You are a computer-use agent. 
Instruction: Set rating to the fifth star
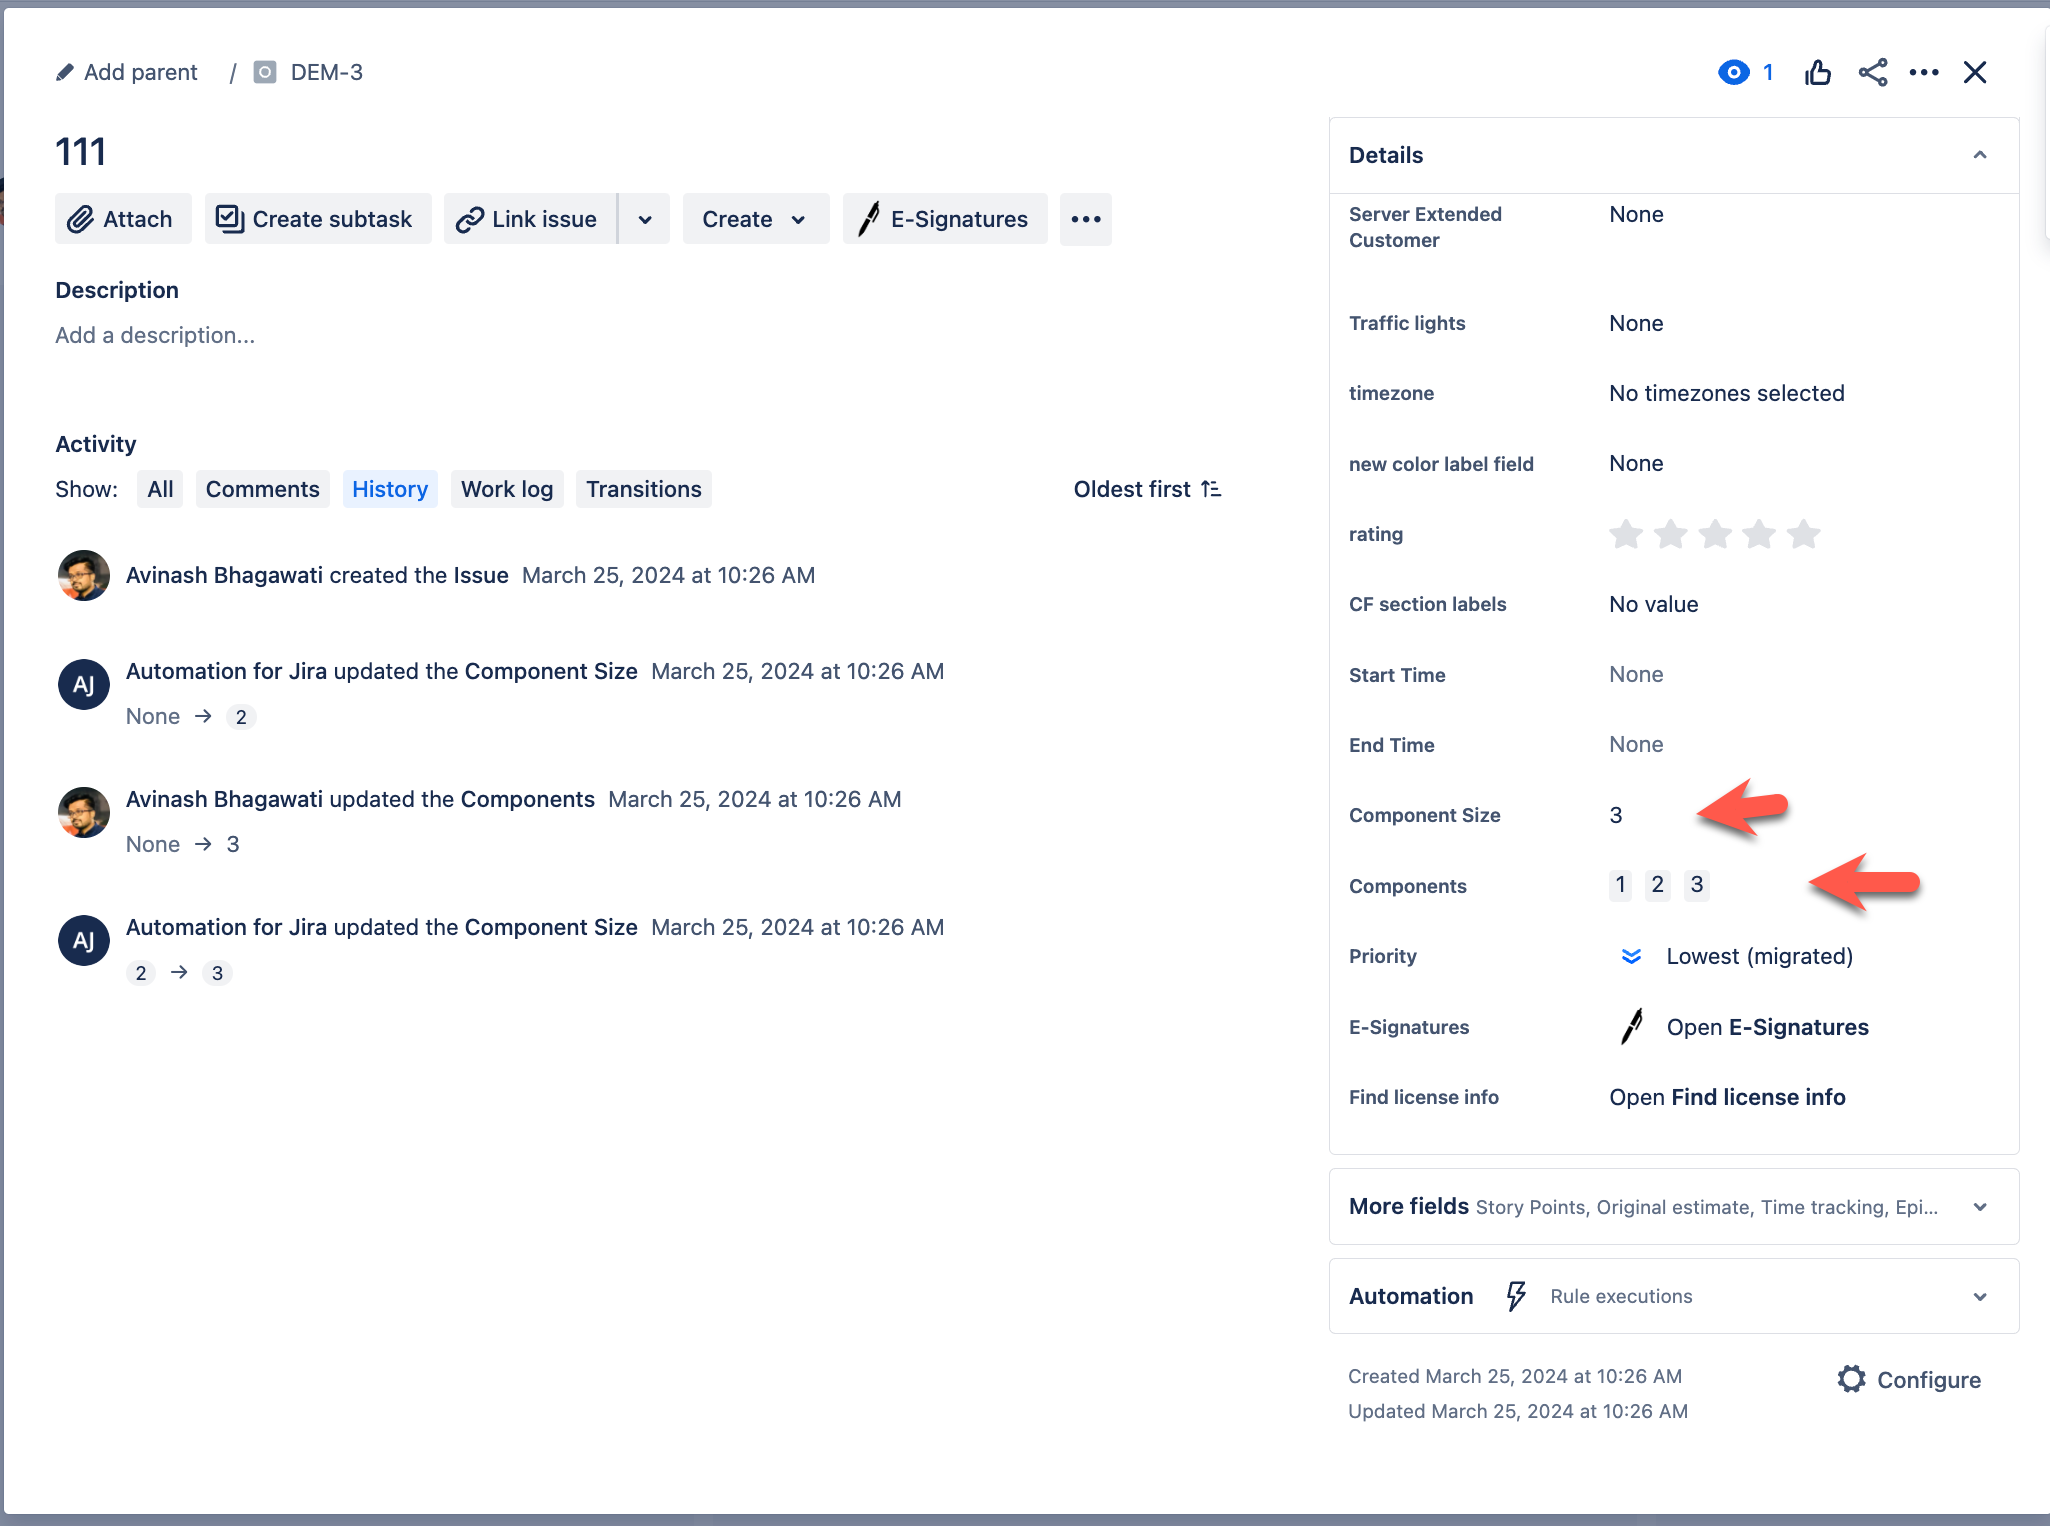(x=1803, y=534)
